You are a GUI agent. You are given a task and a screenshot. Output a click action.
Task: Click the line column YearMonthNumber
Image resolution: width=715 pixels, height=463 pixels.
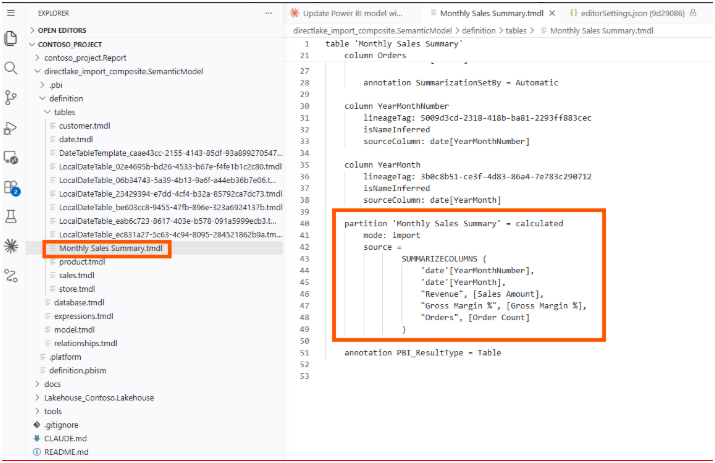click(396, 106)
